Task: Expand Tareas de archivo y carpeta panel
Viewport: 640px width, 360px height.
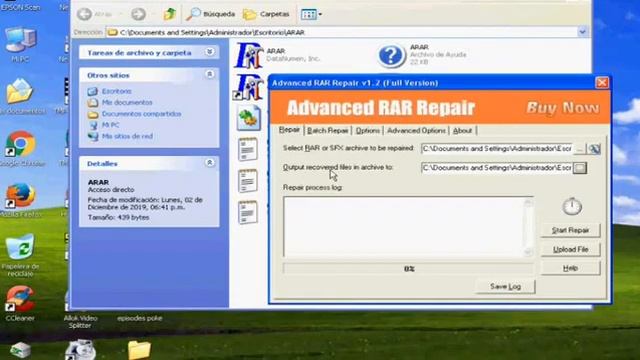Action: (209, 52)
